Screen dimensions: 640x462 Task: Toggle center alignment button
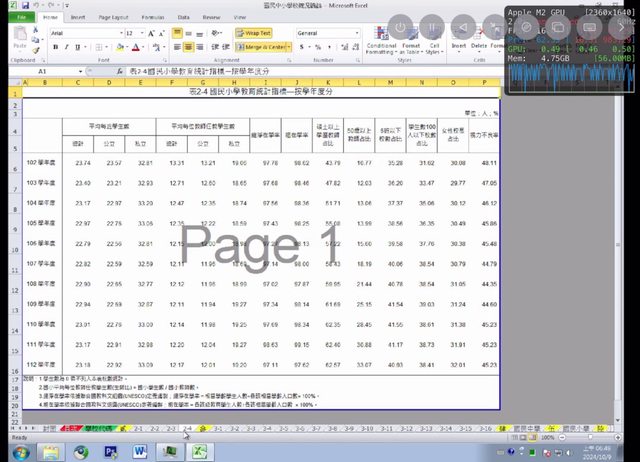pyautogui.click(x=189, y=47)
